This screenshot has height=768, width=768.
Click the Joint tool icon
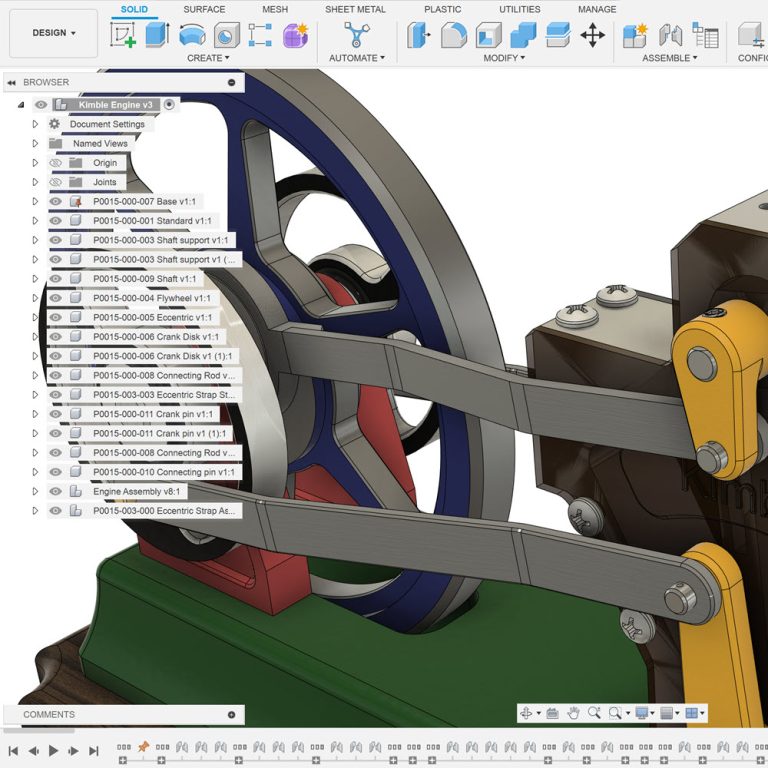point(671,35)
